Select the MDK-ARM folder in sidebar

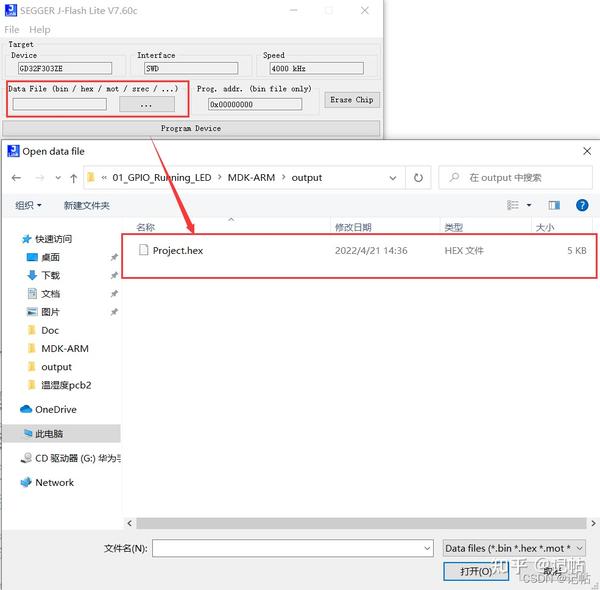pyautogui.click(x=57, y=348)
